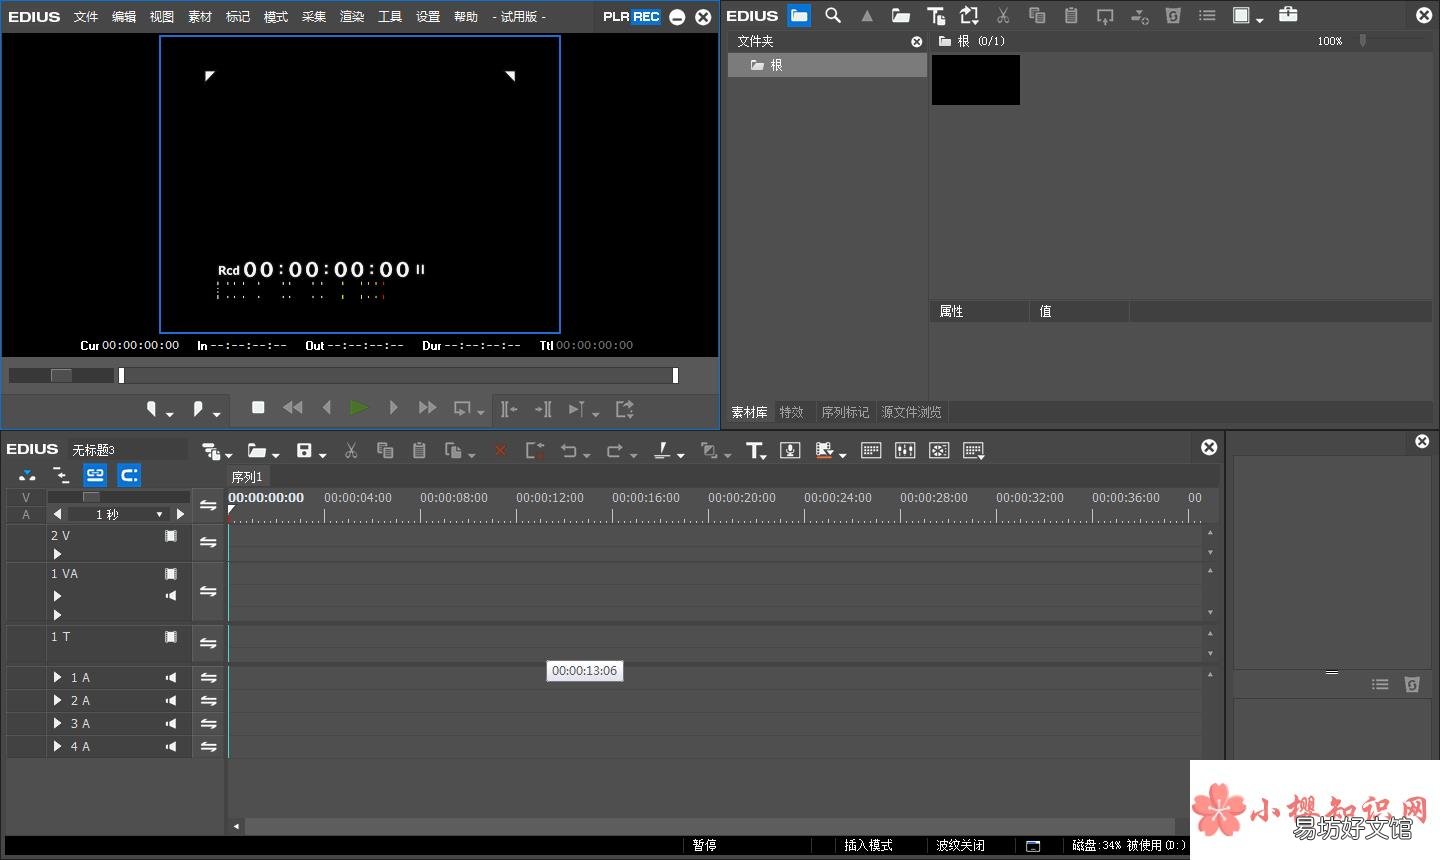1440x860 pixels.
Task: Open the 渲染 menu
Action: coord(352,17)
